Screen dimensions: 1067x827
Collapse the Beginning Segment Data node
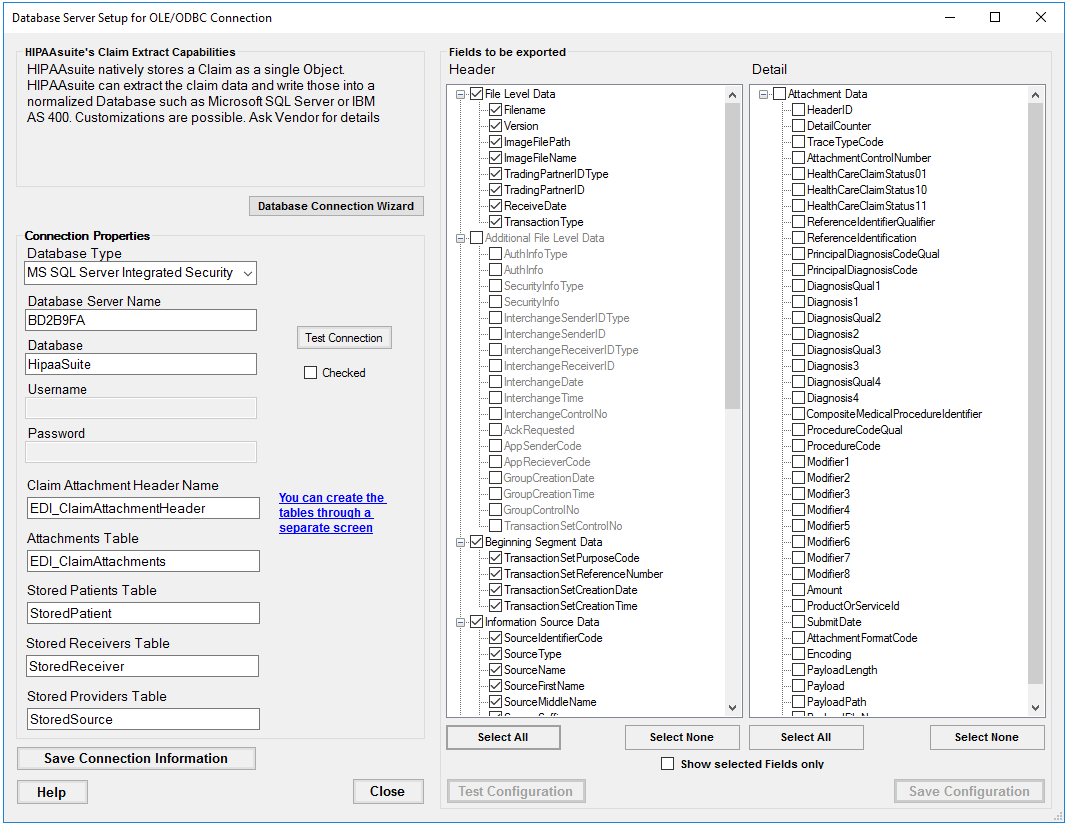[462, 541]
